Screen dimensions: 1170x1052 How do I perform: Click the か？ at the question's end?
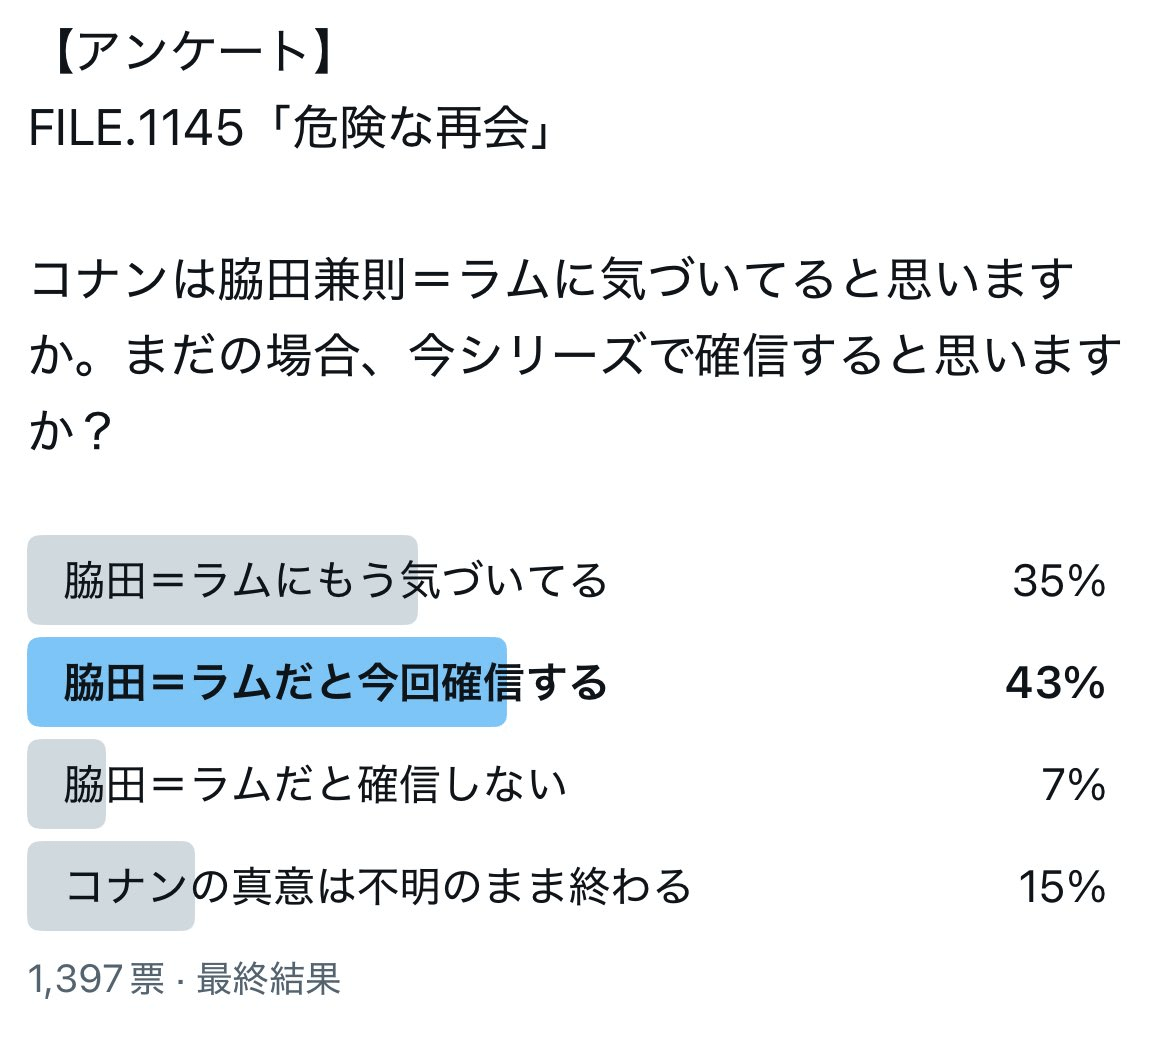coord(70,432)
